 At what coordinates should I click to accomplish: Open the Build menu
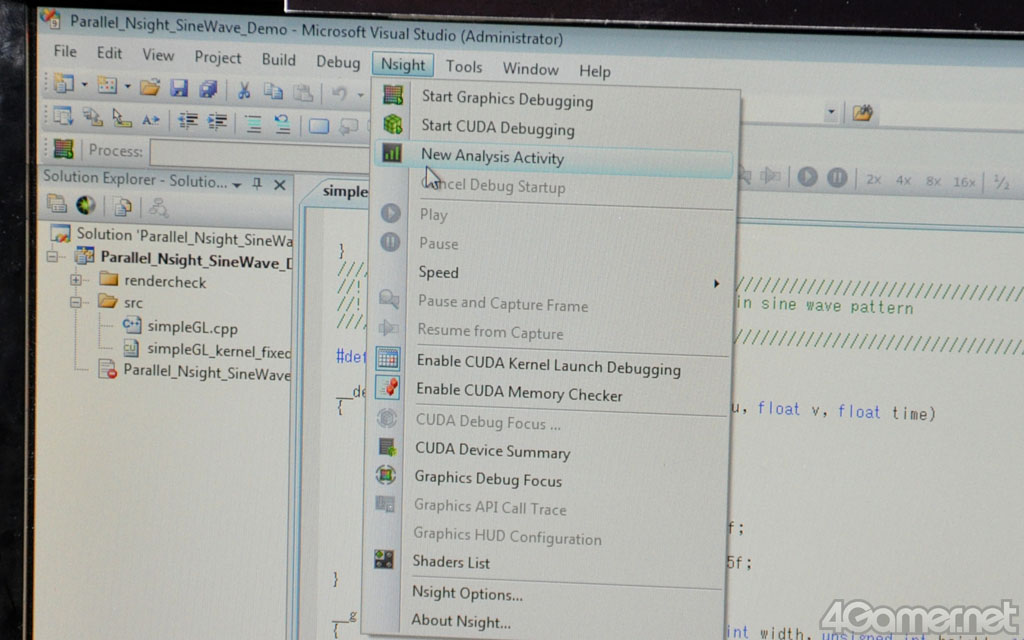(x=278, y=59)
